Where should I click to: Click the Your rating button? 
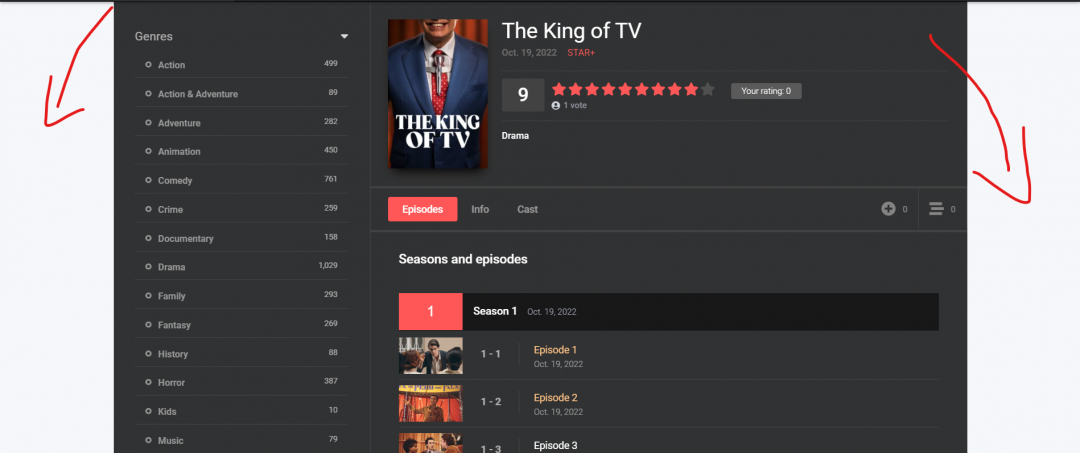pyautogui.click(x=766, y=91)
